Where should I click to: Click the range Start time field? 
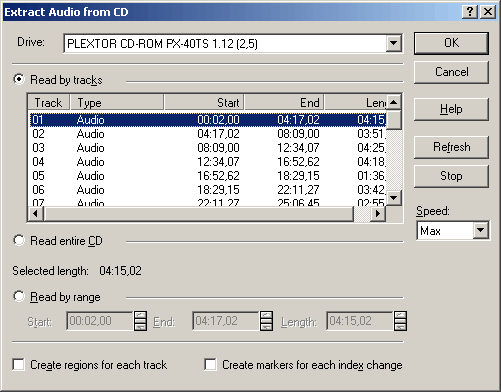click(x=99, y=321)
